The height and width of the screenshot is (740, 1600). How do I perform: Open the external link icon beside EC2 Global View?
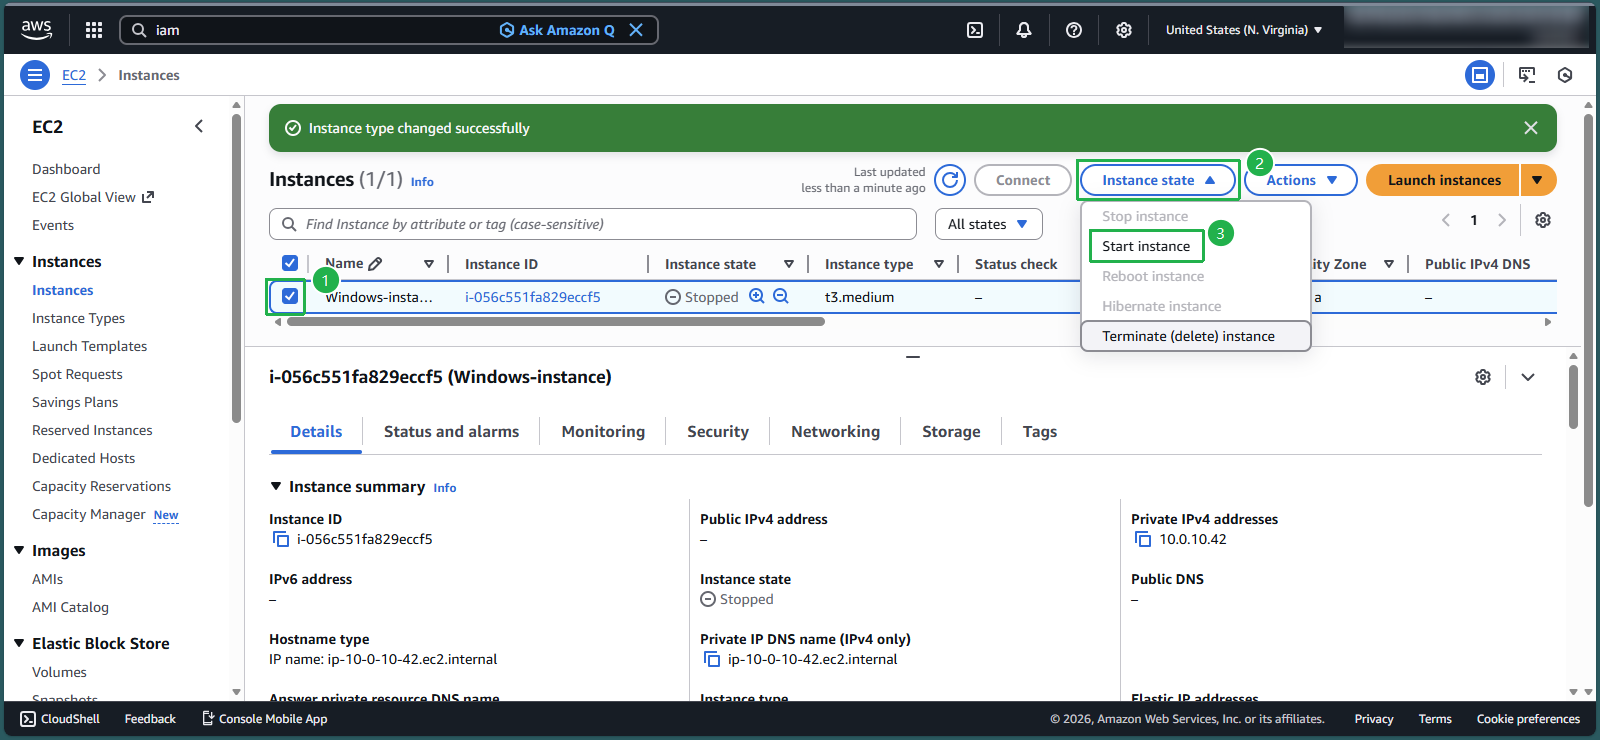pos(148,197)
